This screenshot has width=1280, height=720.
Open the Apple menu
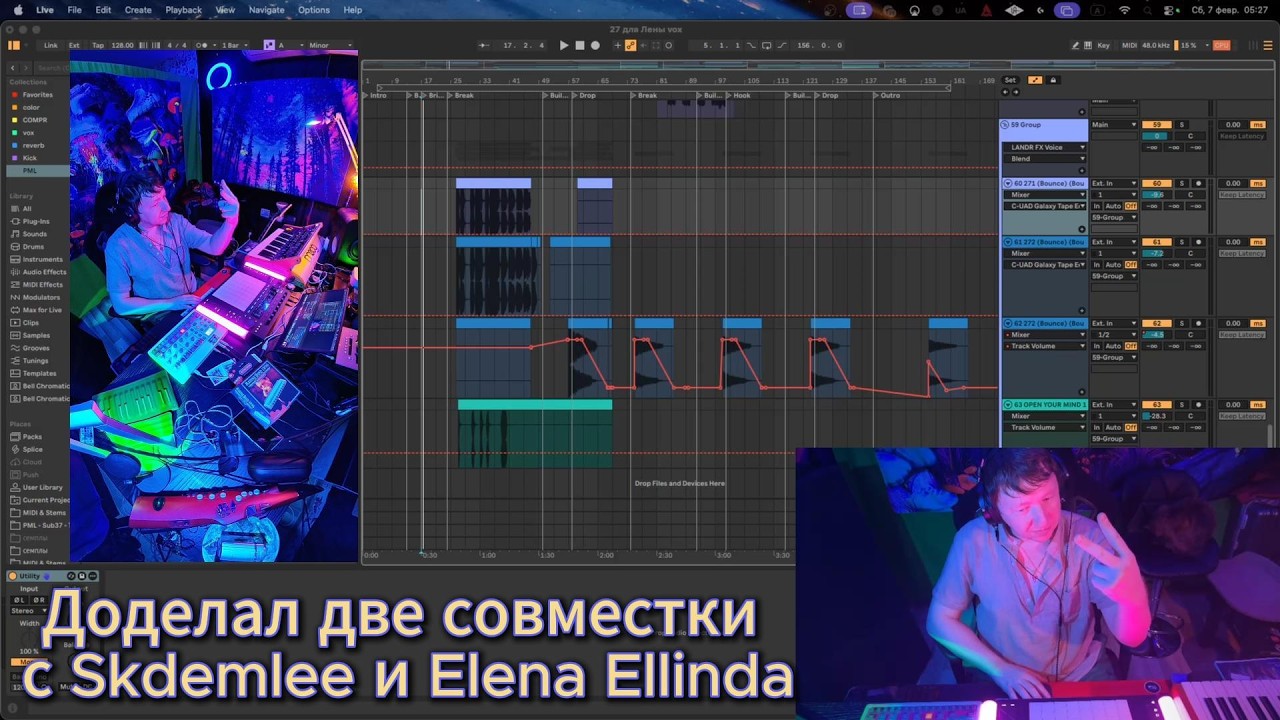(18, 10)
